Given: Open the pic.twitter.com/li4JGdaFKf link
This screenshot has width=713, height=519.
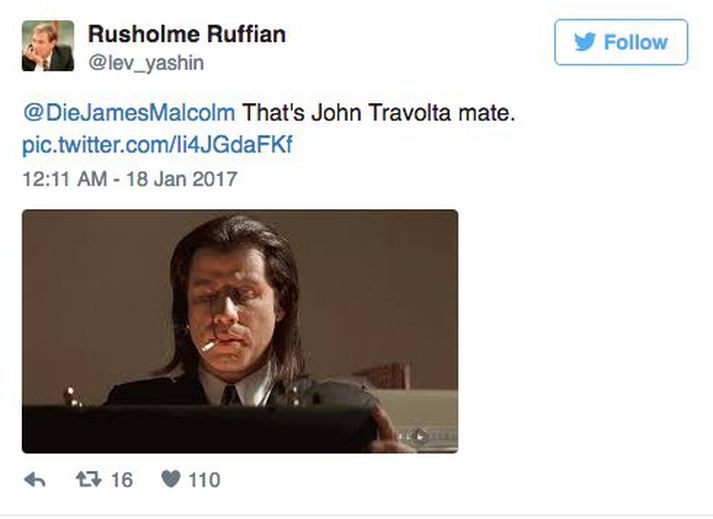Looking at the screenshot, I should pyautogui.click(x=157, y=145).
